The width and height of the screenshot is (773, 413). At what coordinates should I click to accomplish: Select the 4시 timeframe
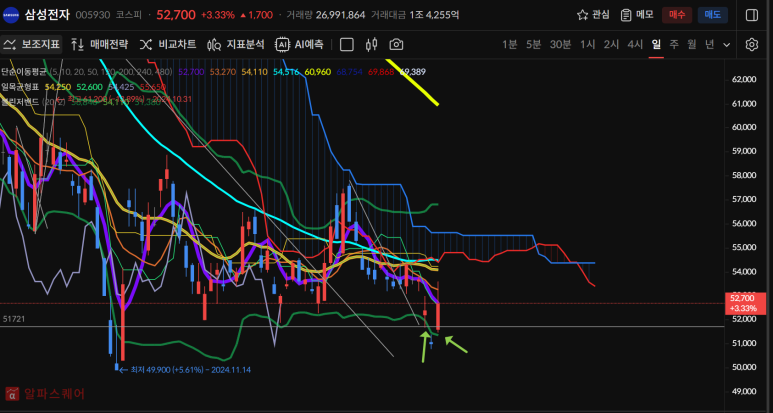click(635, 45)
